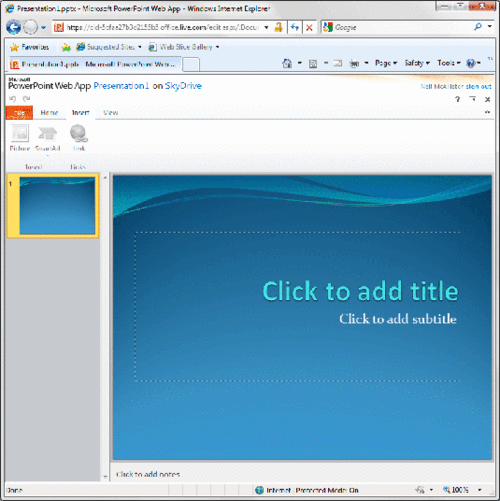Click the Print icon in command bar
This screenshot has width=500, height=501.
(354, 63)
